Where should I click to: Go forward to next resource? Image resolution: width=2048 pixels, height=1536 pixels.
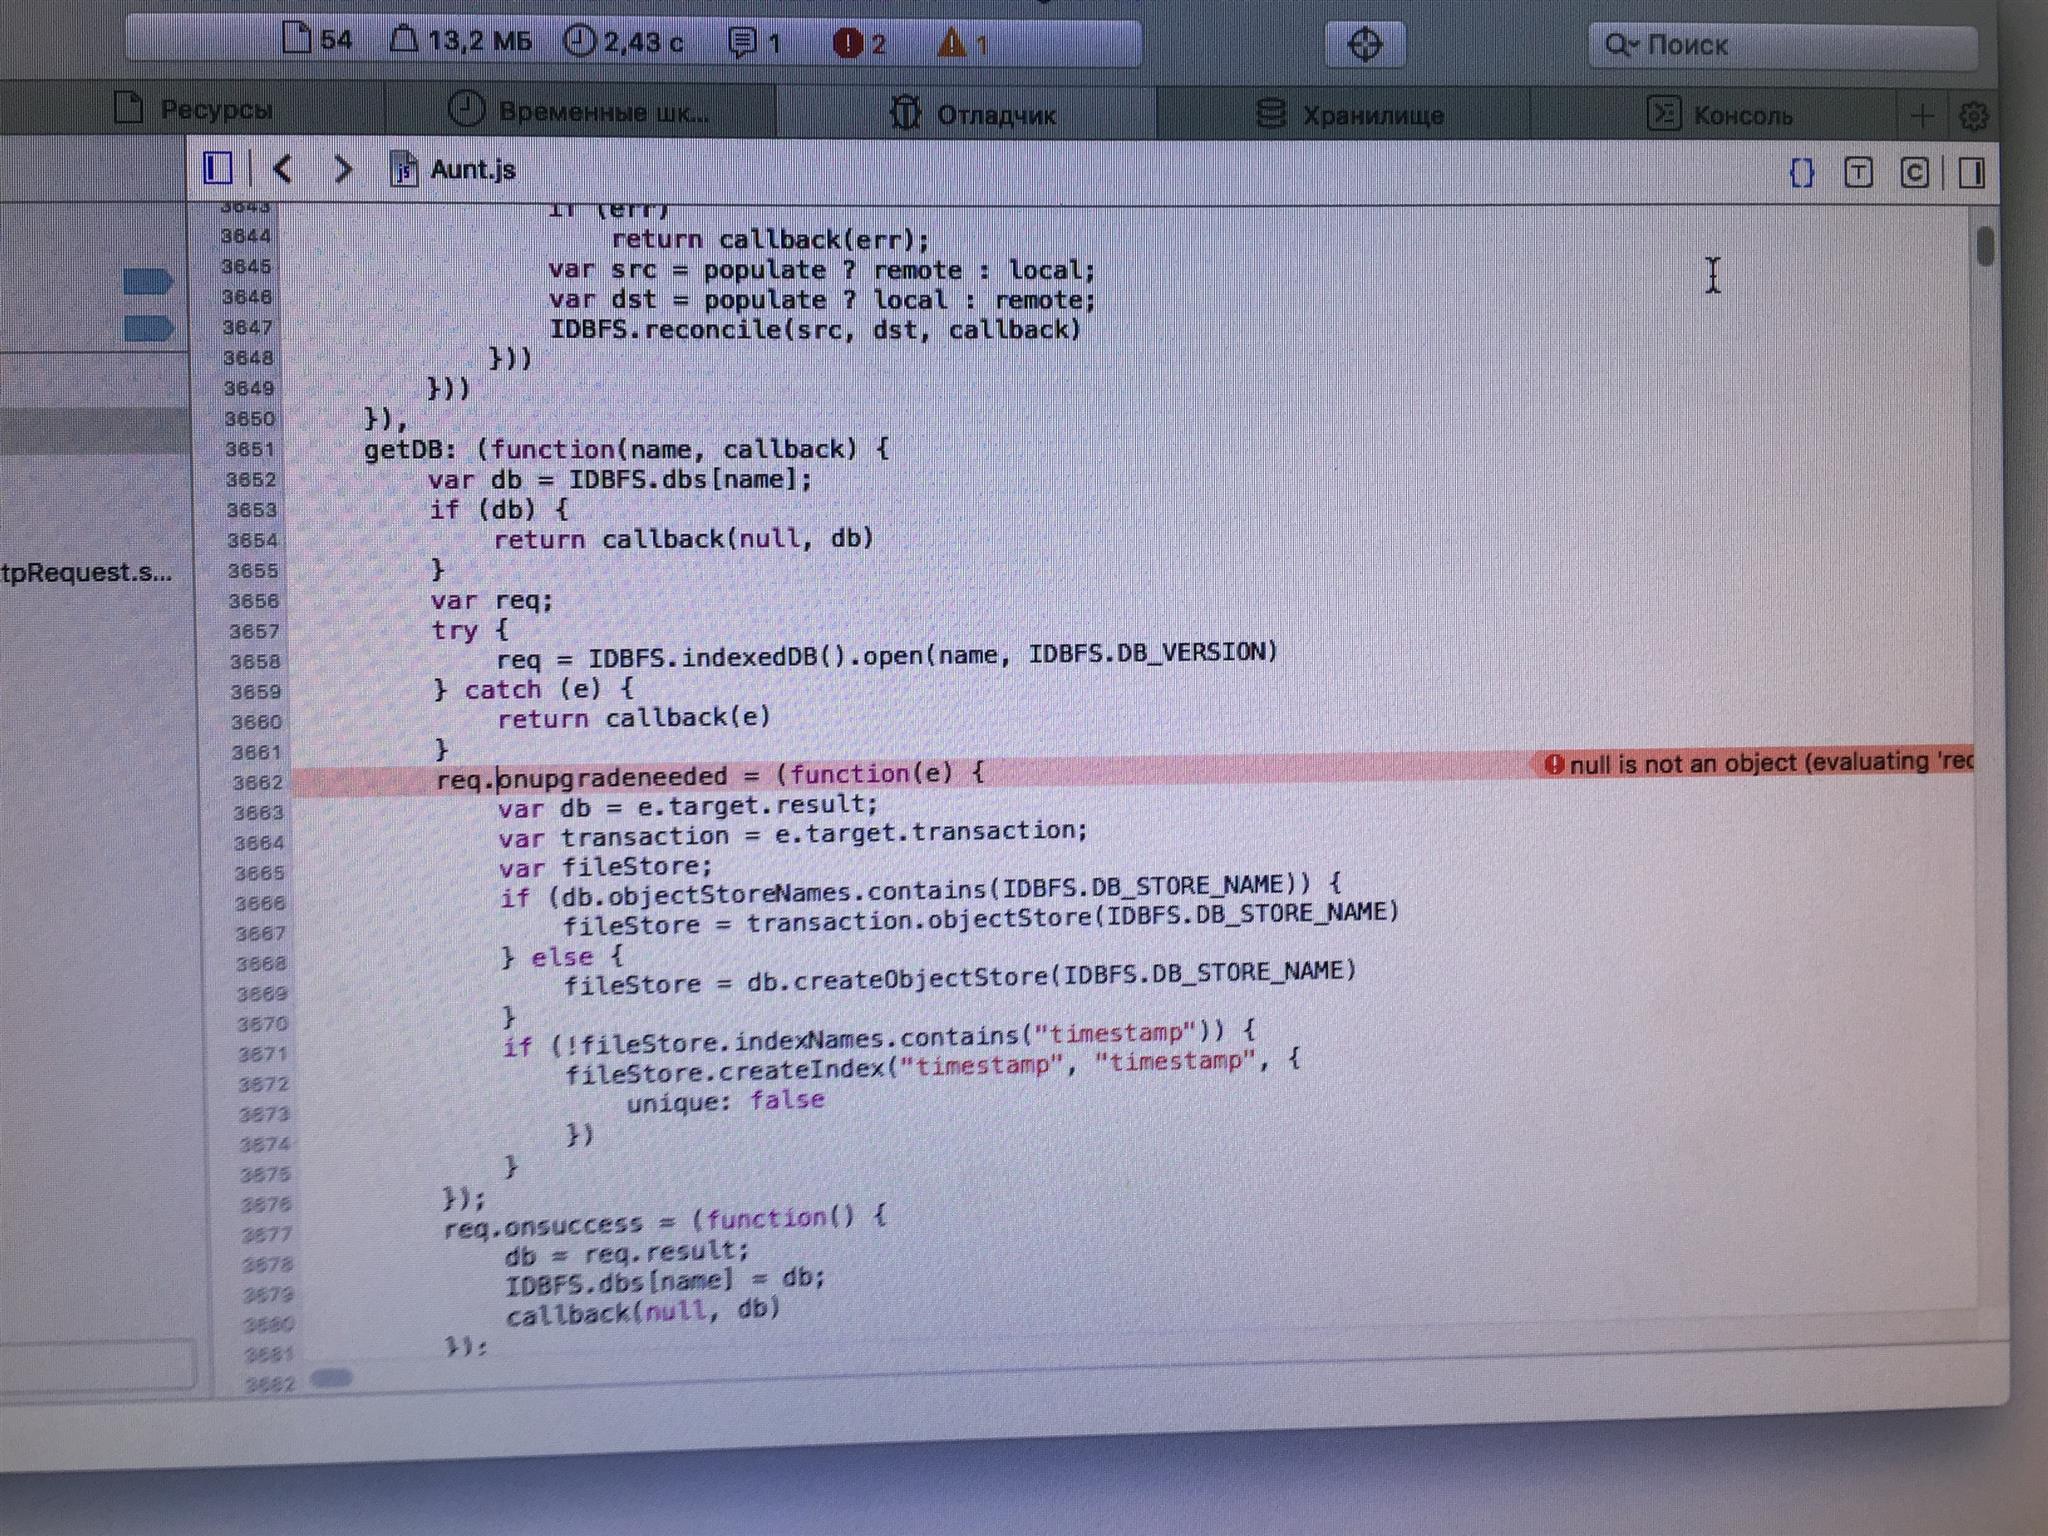[342, 169]
